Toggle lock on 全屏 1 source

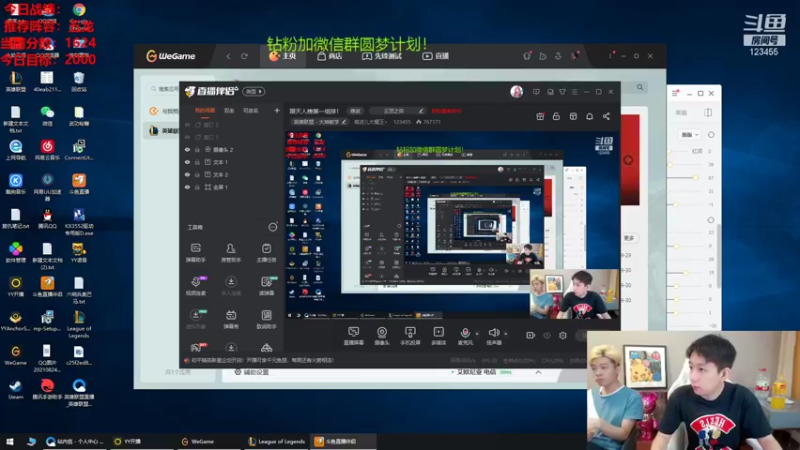pyautogui.click(x=197, y=187)
